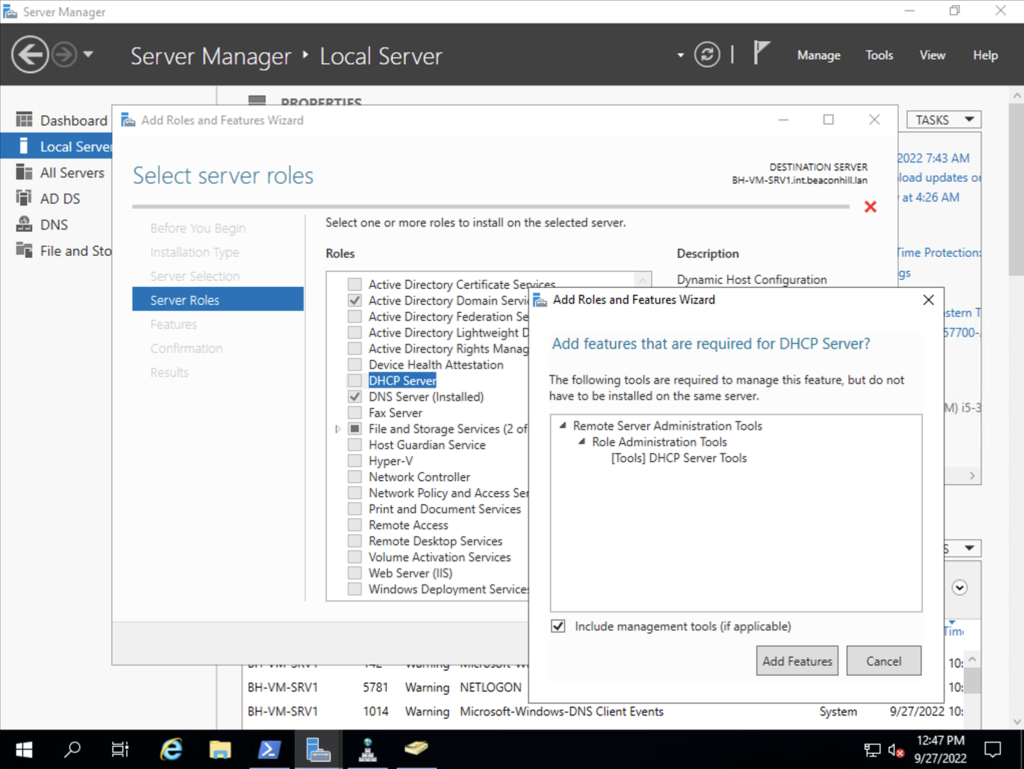The image size is (1024, 769).
Task: Click the red X error icon in wizard
Action: pyautogui.click(x=870, y=207)
